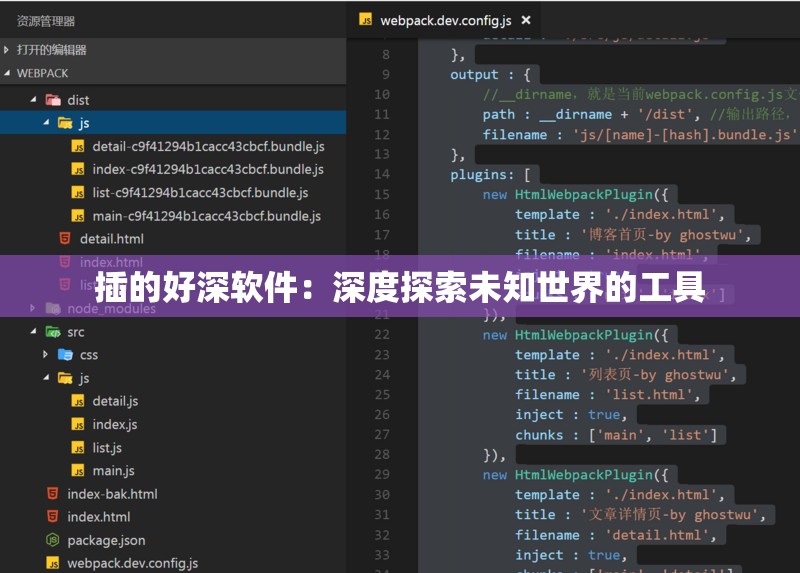Open index.js in src js folder
This screenshot has height=573, width=800.
[x=115, y=425]
